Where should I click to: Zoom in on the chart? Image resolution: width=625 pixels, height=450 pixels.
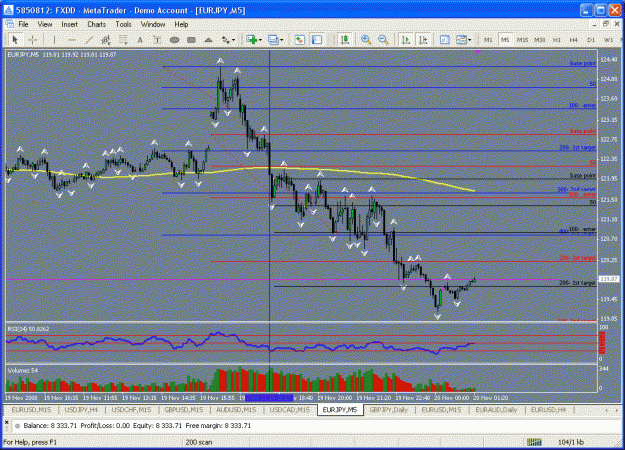[366, 39]
